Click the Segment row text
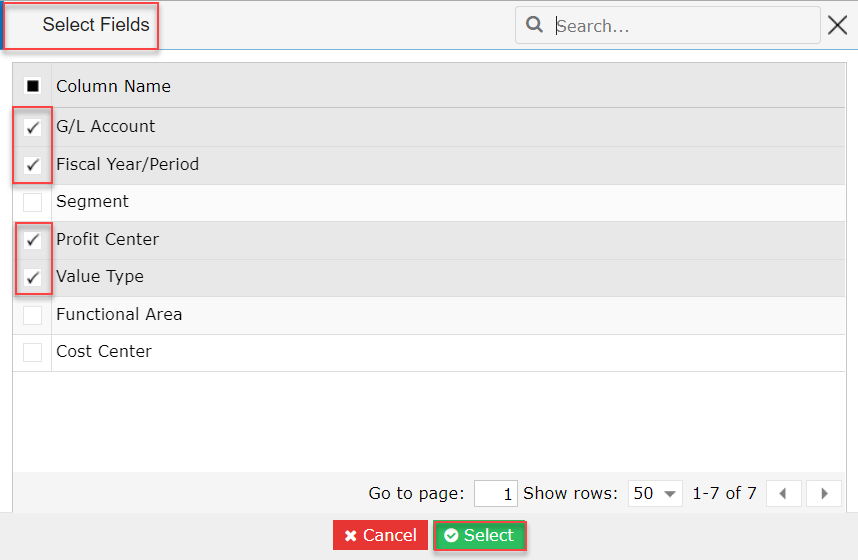 point(92,201)
